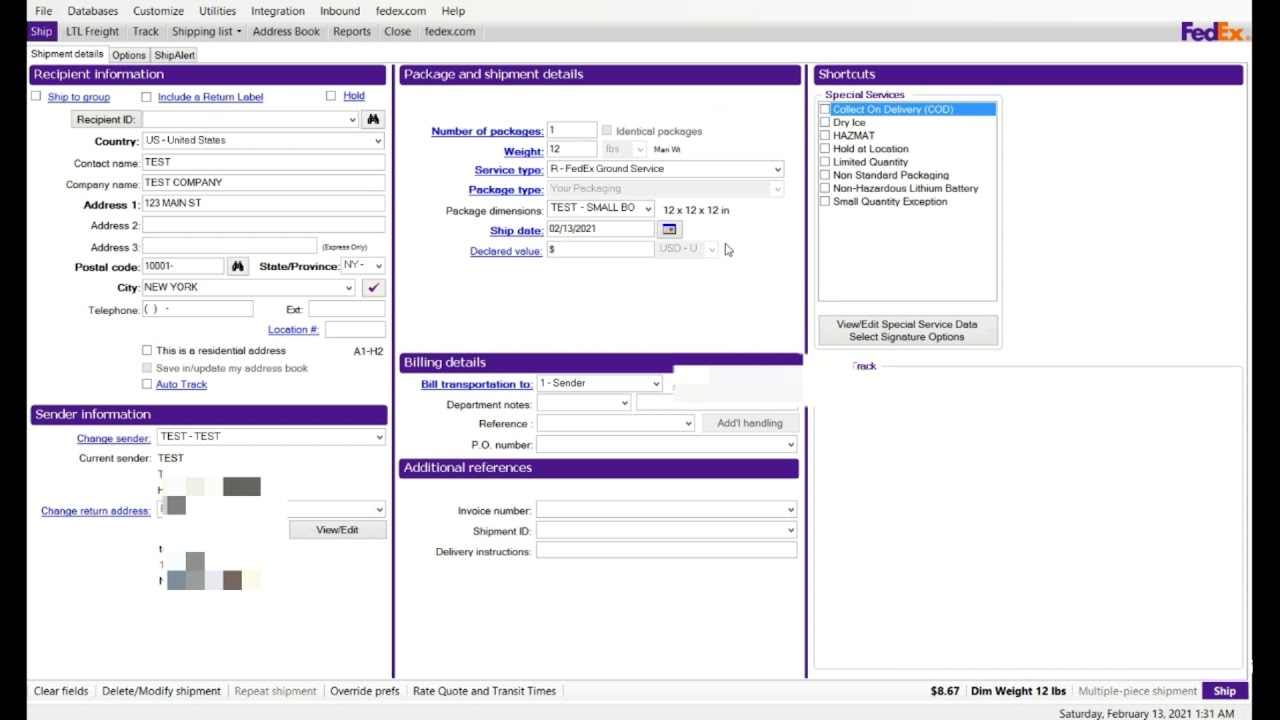Open State/Province dropdown
The height and width of the screenshot is (720, 1280).
[377, 266]
